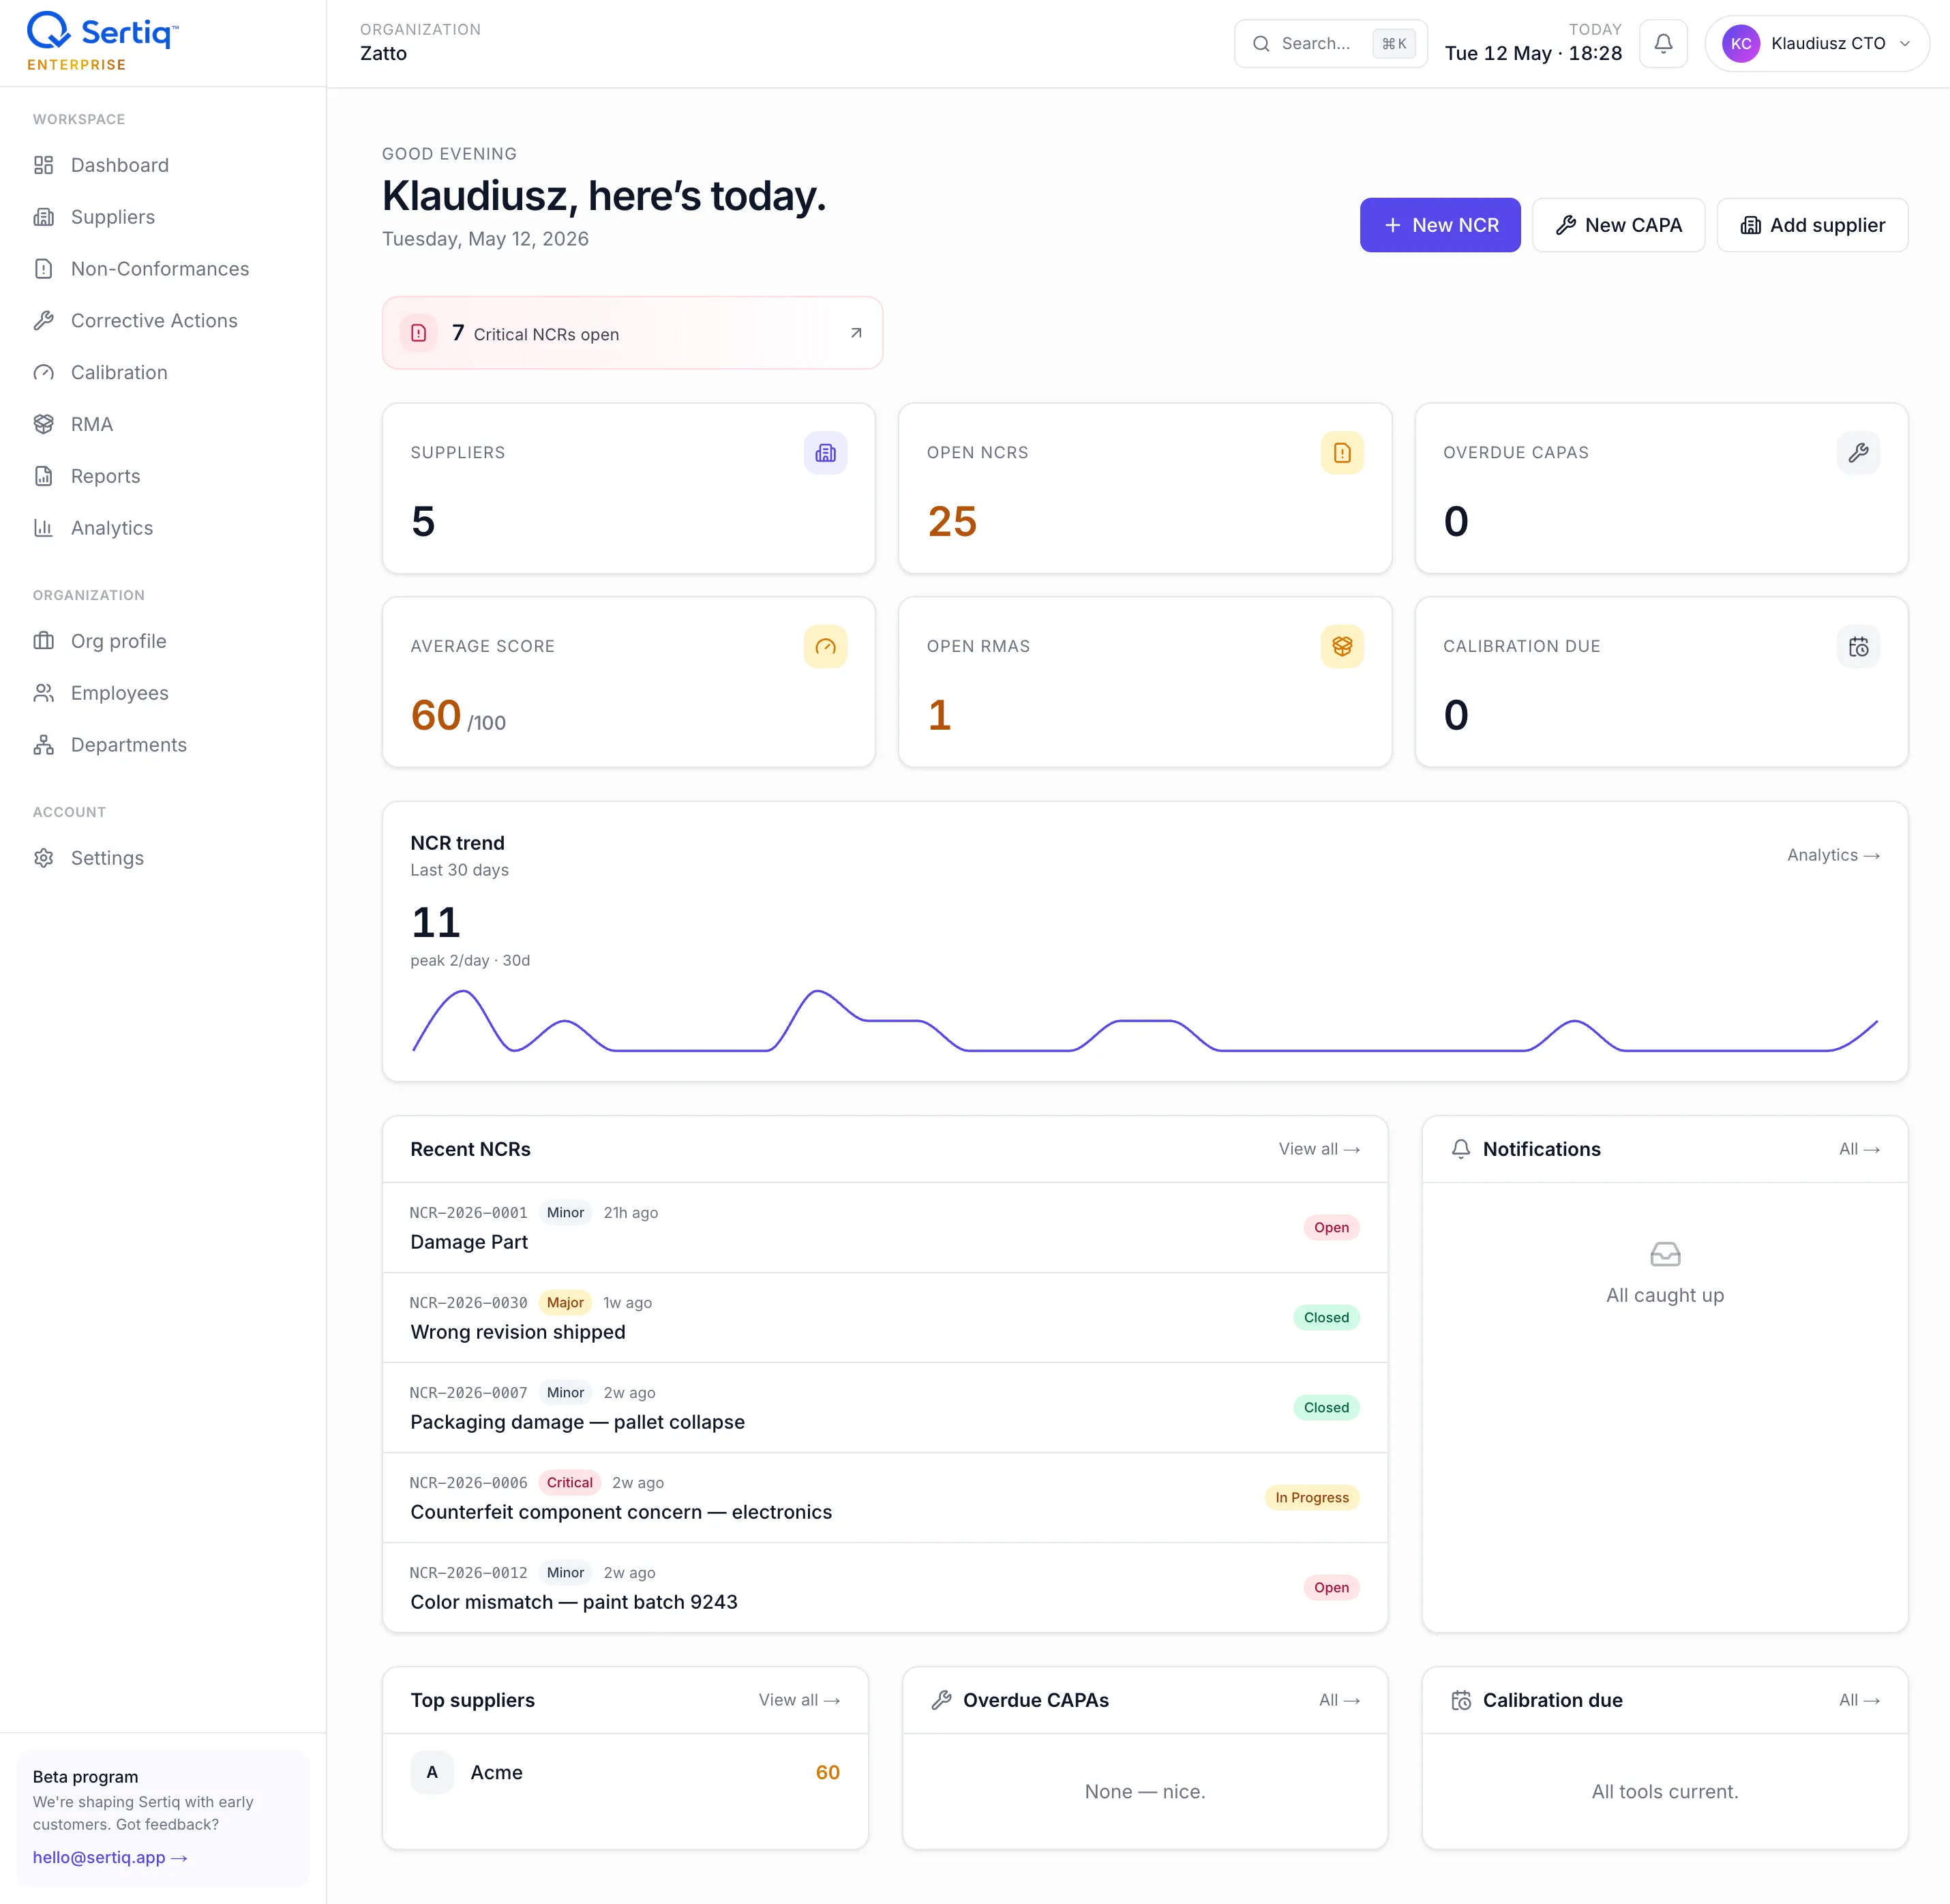Click the Add supplier button

tap(1812, 225)
